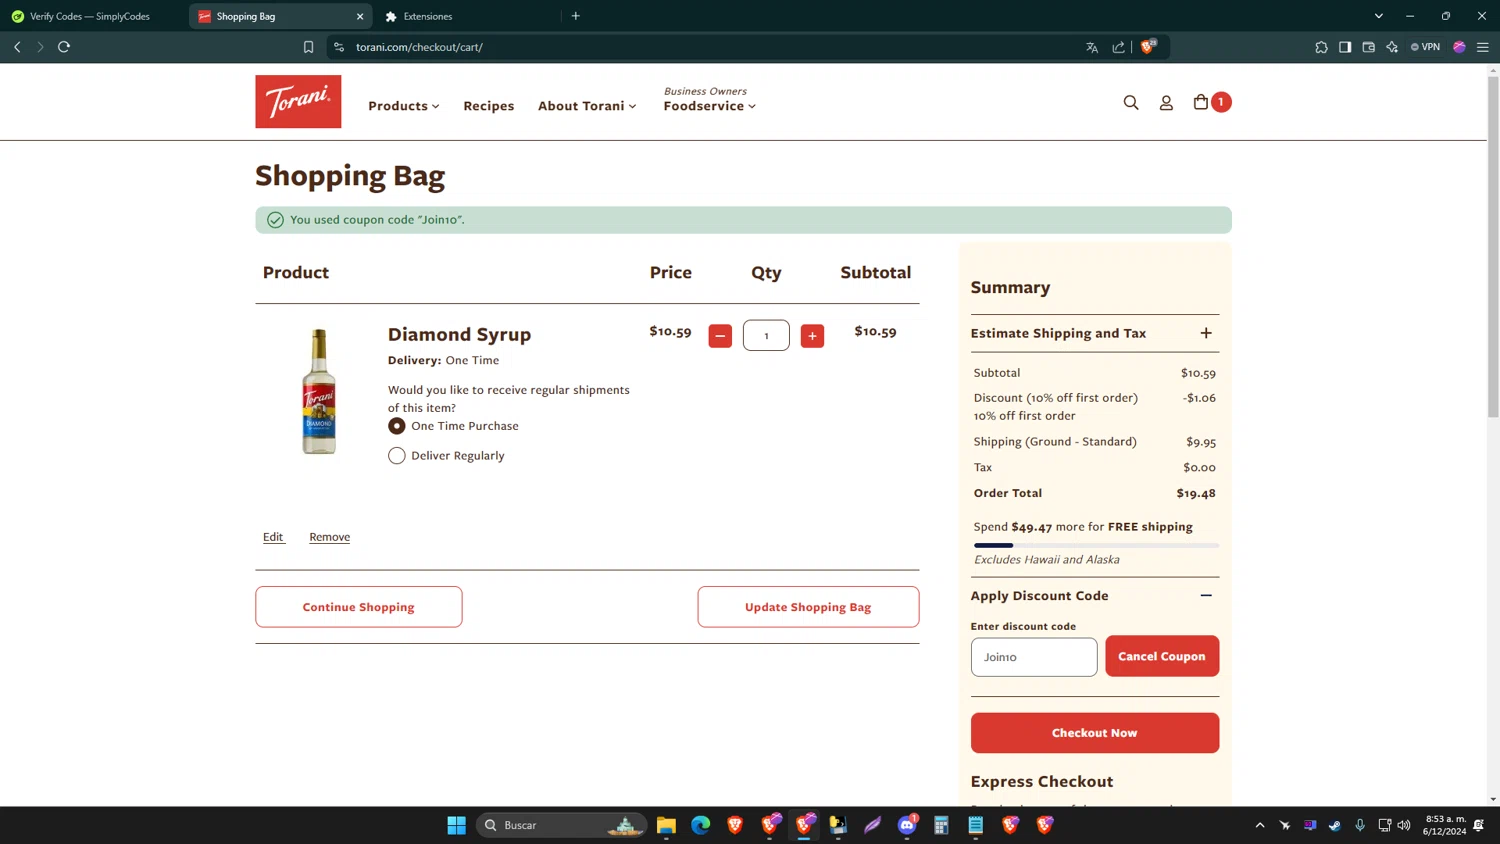Image resolution: width=1500 pixels, height=844 pixels.
Task: Click the Update Shopping Bag button
Action: coord(808,607)
